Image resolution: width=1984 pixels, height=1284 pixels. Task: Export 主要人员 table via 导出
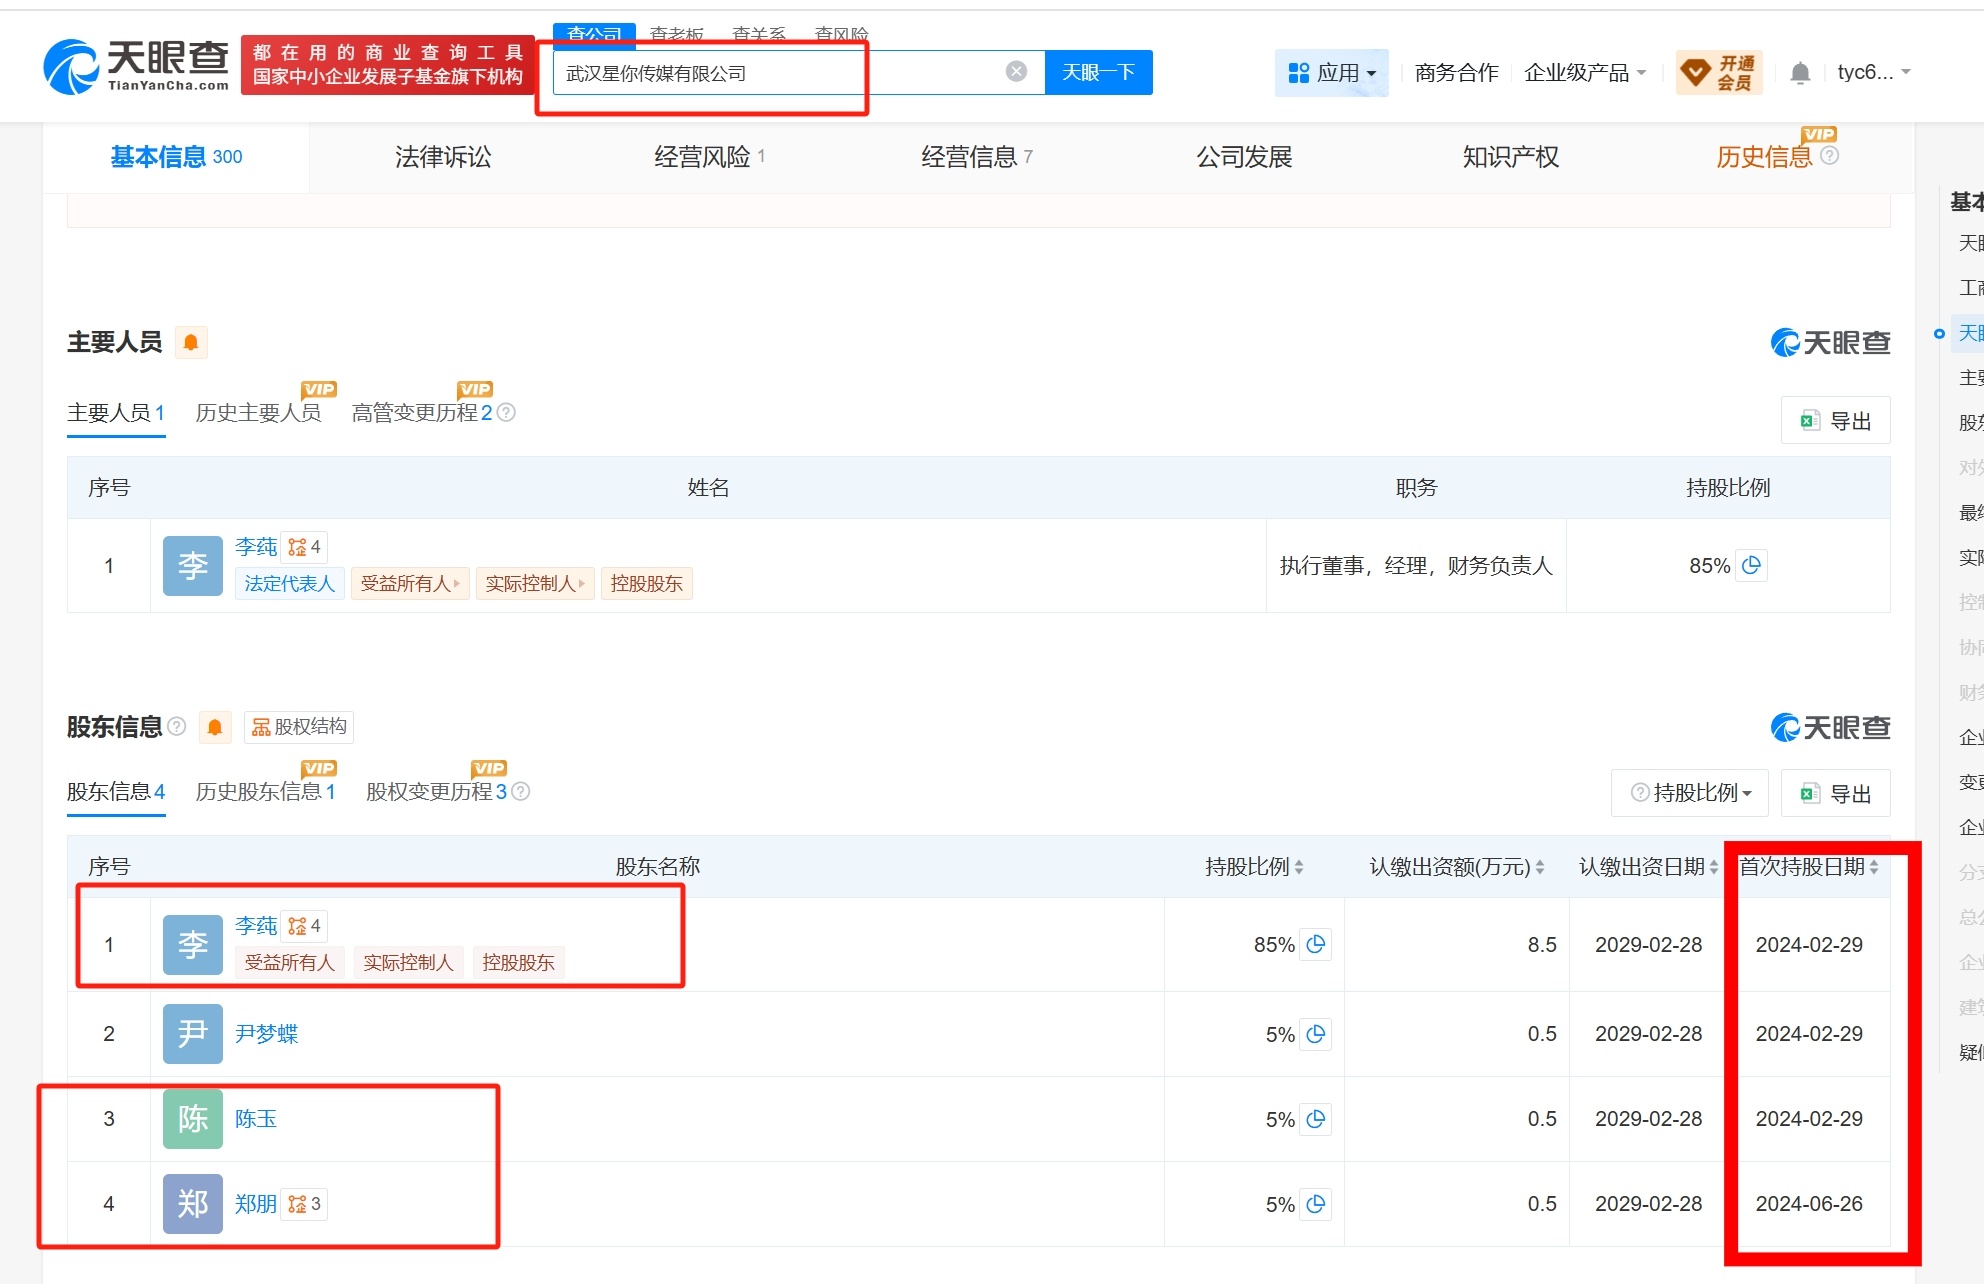click(x=1835, y=421)
